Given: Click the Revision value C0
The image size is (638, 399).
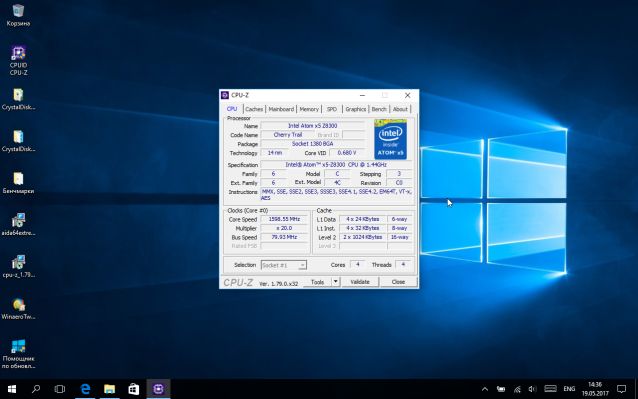Looking at the screenshot, I should point(399,183).
